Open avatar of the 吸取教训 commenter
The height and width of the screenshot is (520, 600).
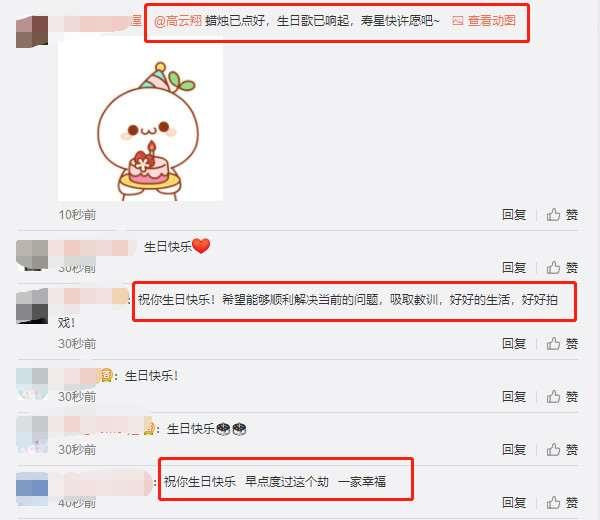32,306
